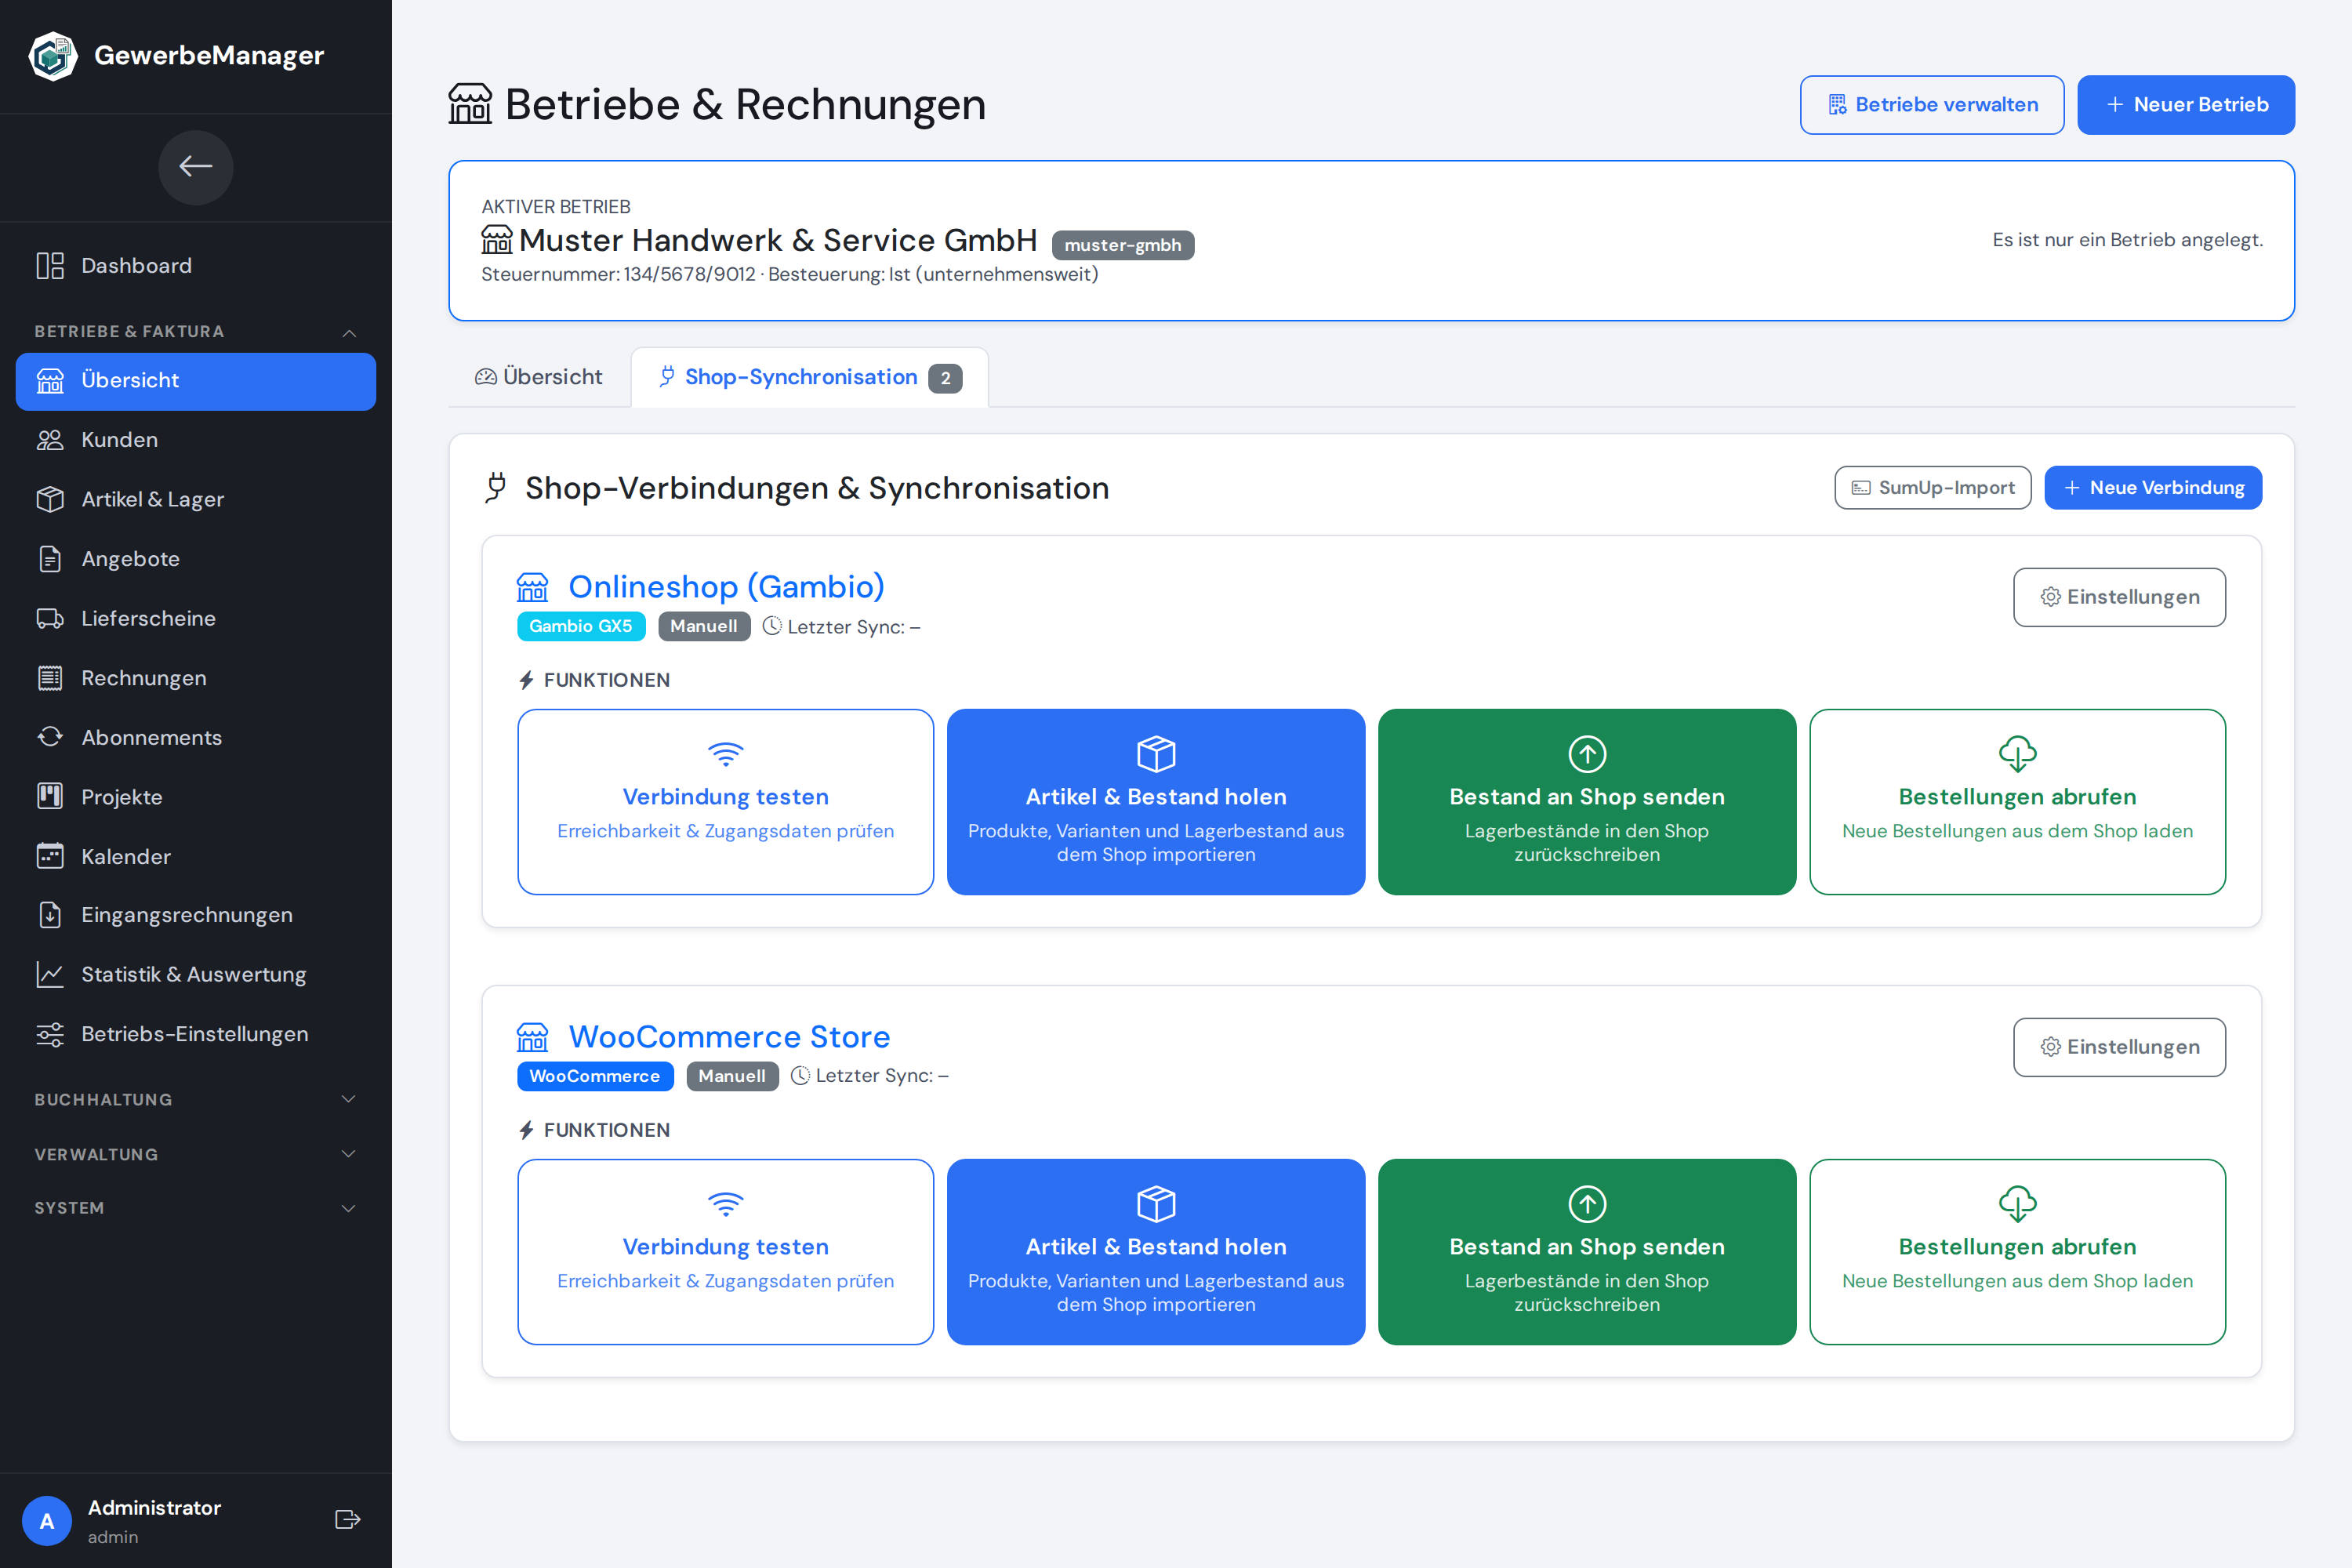
Task: Click the Gambio GX5 badge
Action: (x=581, y=626)
